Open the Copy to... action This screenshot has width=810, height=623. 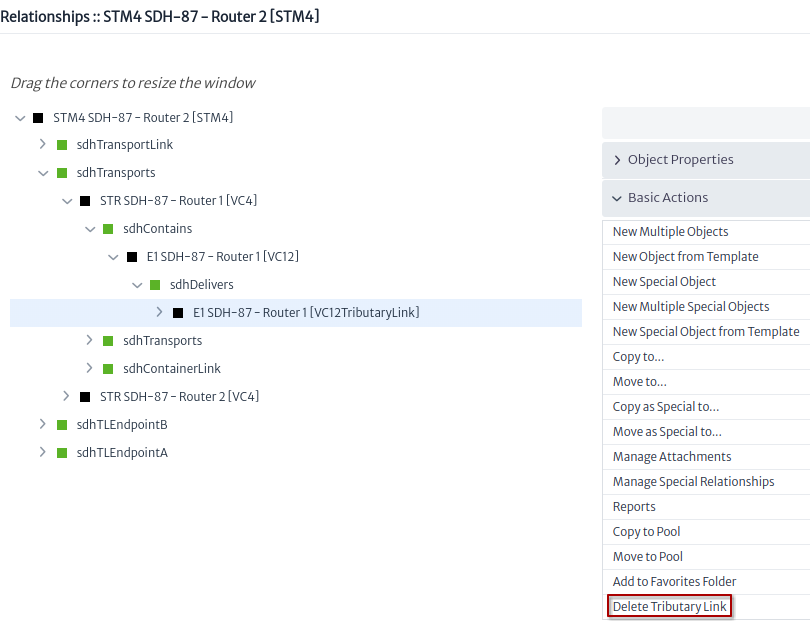click(x=706, y=357)
